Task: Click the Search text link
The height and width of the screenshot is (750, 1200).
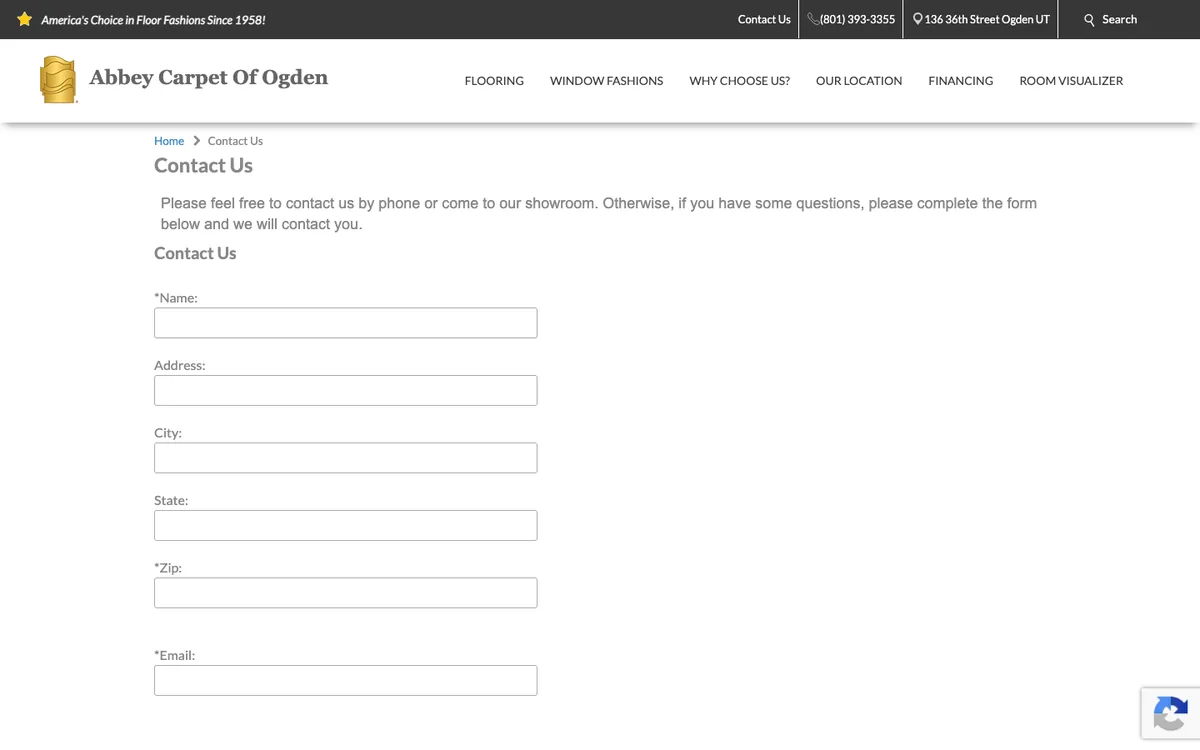Action: 1119,19
